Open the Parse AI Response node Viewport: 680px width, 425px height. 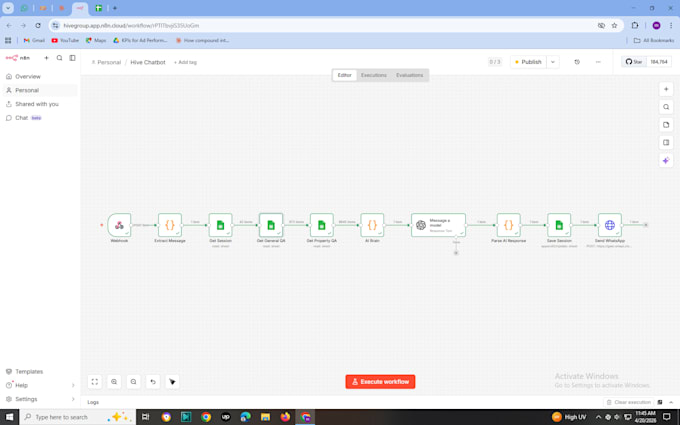pos(508,225)
